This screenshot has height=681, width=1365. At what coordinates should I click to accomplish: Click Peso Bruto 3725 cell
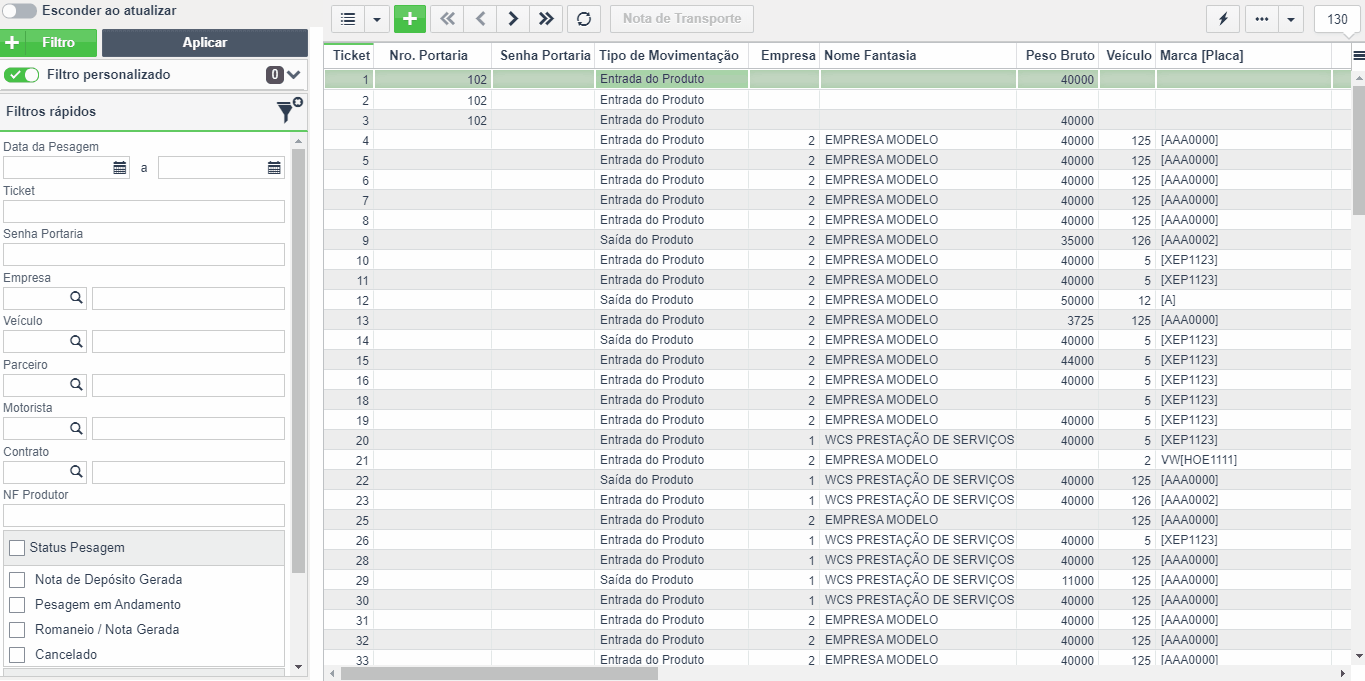tap(1058, 320)
